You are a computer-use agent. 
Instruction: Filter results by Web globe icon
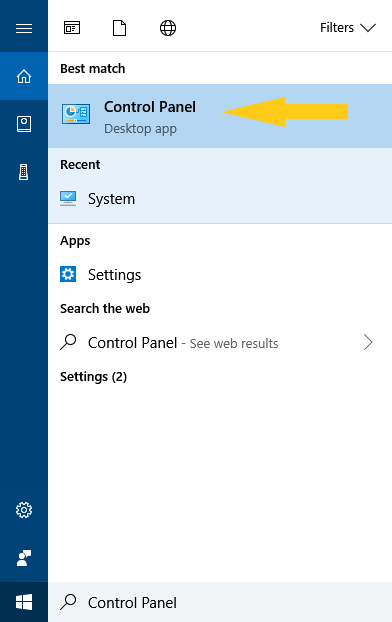click(x=168, y=28)
